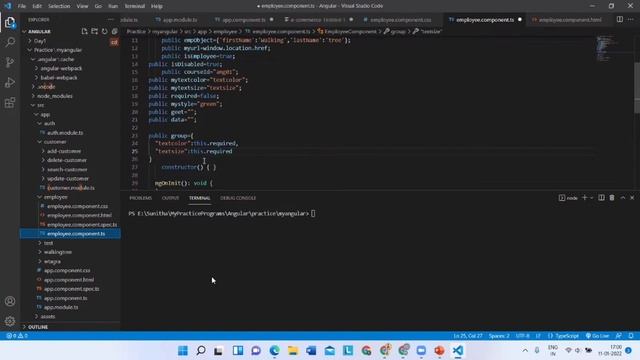Open the Manage settings gear

pyautogui.click(x=10, y=321)
